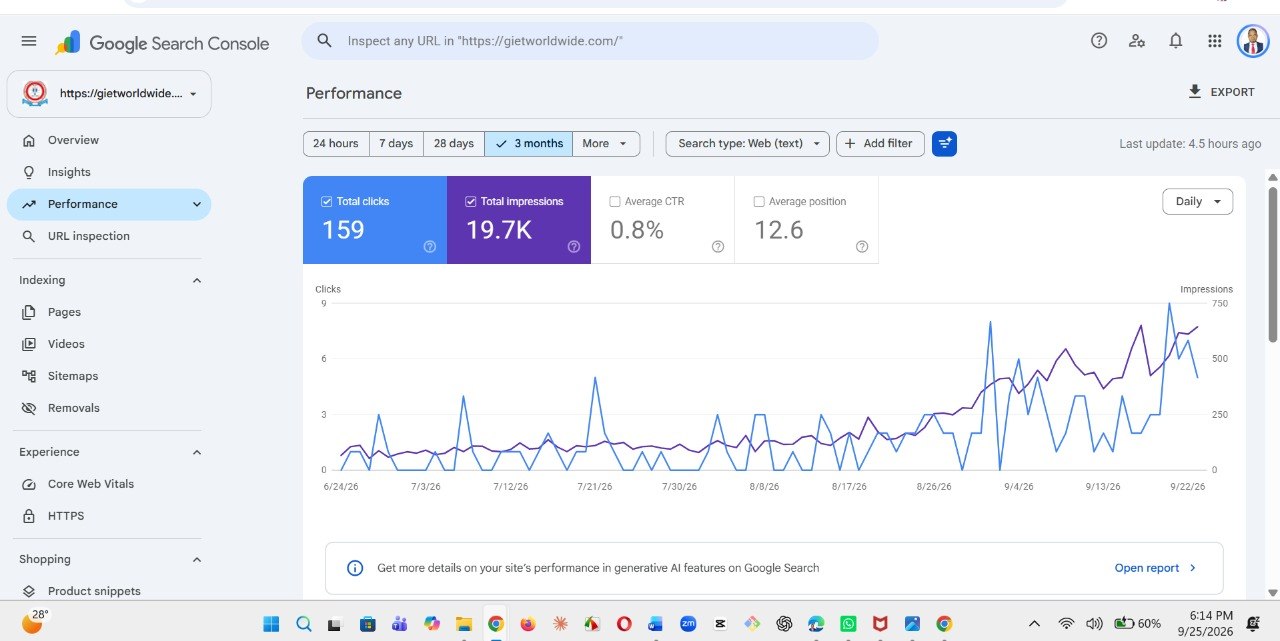
Task: Open URL inspection in sidebar
Action: point(109,236)
